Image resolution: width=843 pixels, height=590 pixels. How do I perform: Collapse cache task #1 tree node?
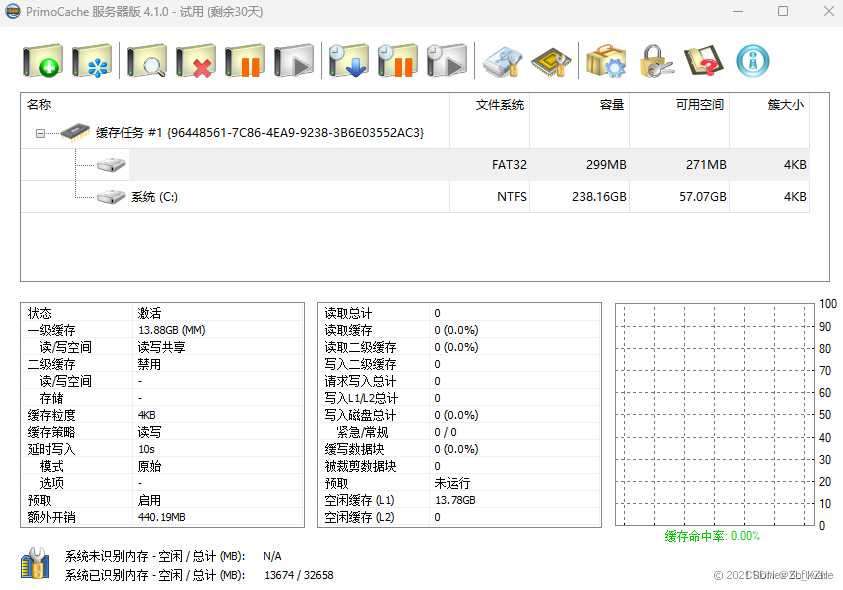(40, 133)
